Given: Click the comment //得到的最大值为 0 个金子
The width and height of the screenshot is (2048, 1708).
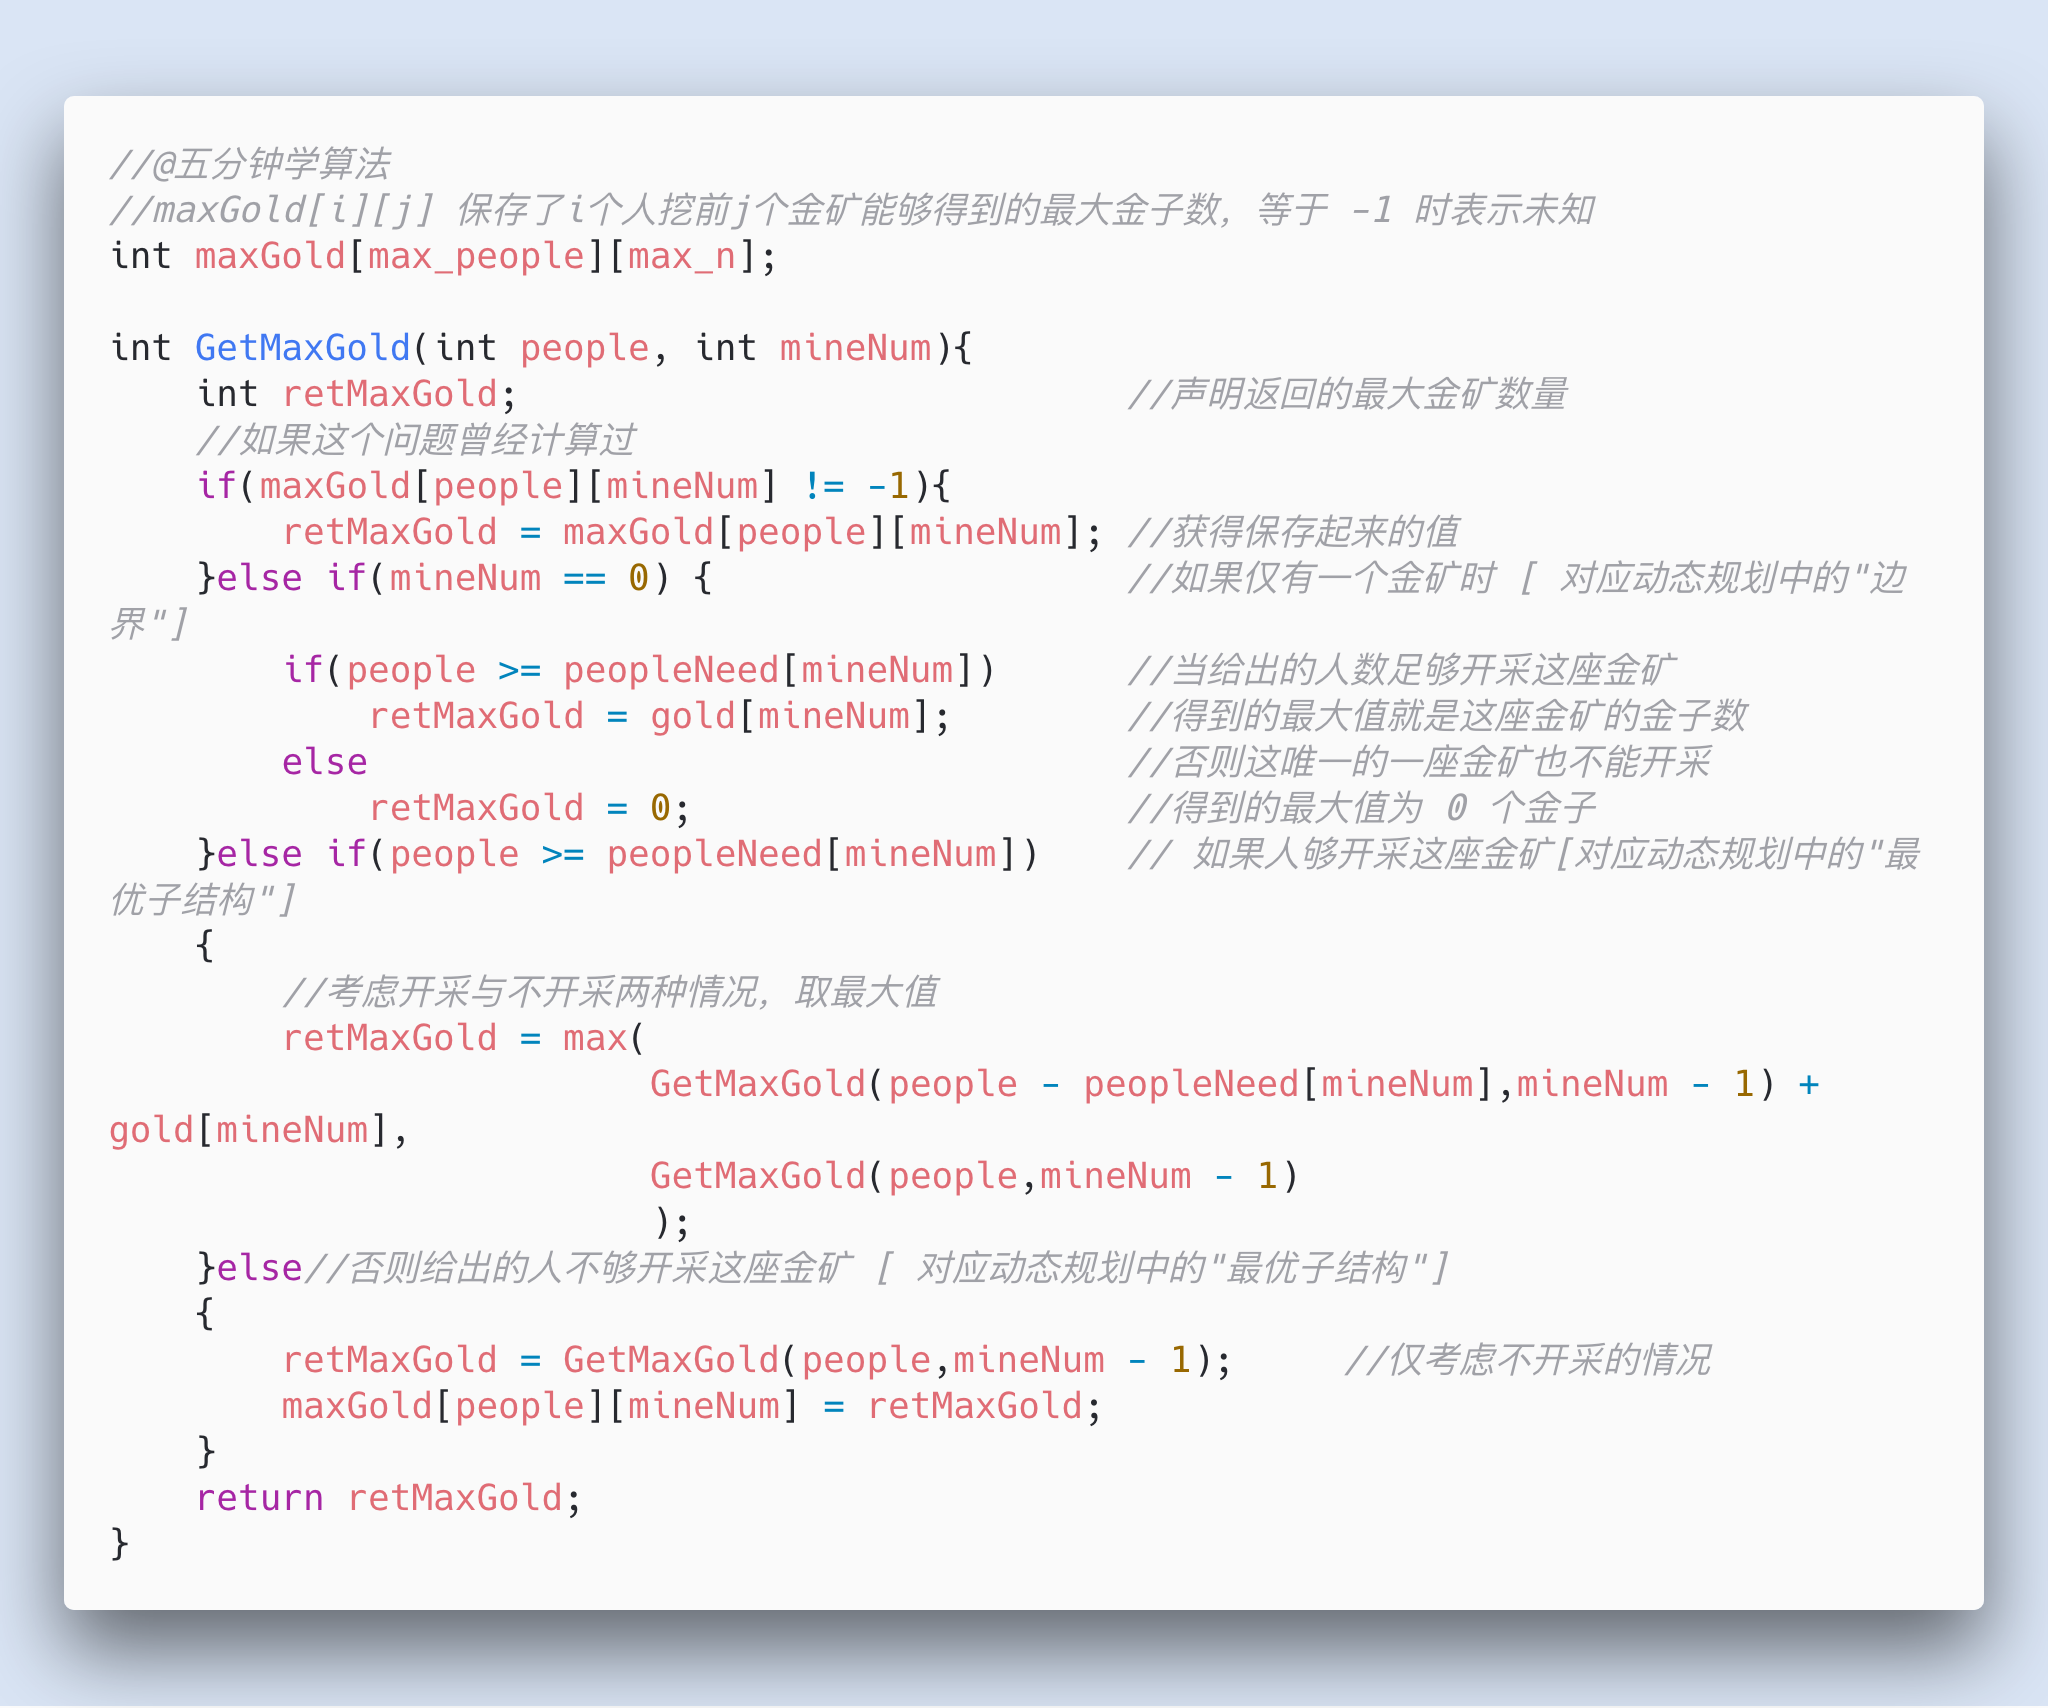Looking at the screenshot, I should pos(1361,808).
